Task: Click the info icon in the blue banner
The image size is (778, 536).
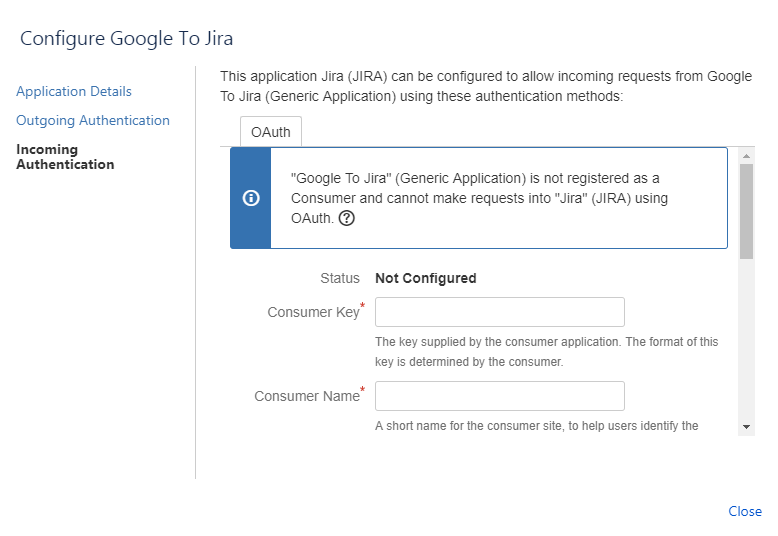Action: click(x=251, y=198)
